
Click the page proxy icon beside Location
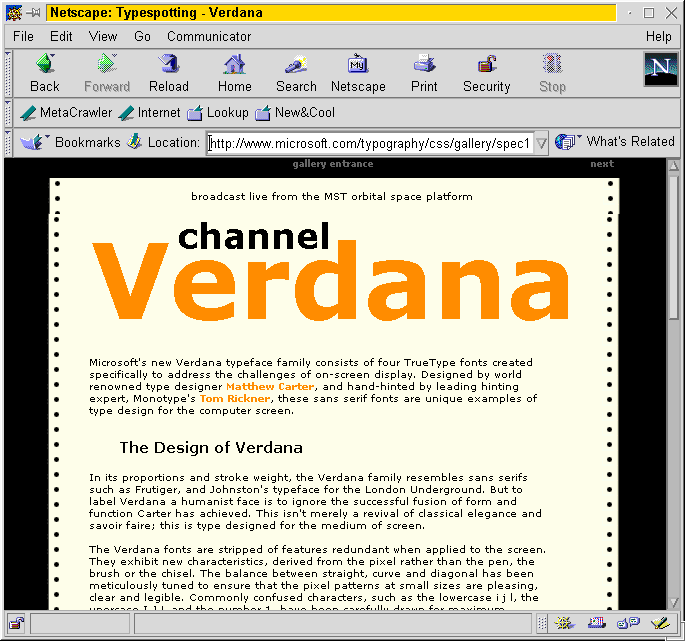[x=135, y=141]
